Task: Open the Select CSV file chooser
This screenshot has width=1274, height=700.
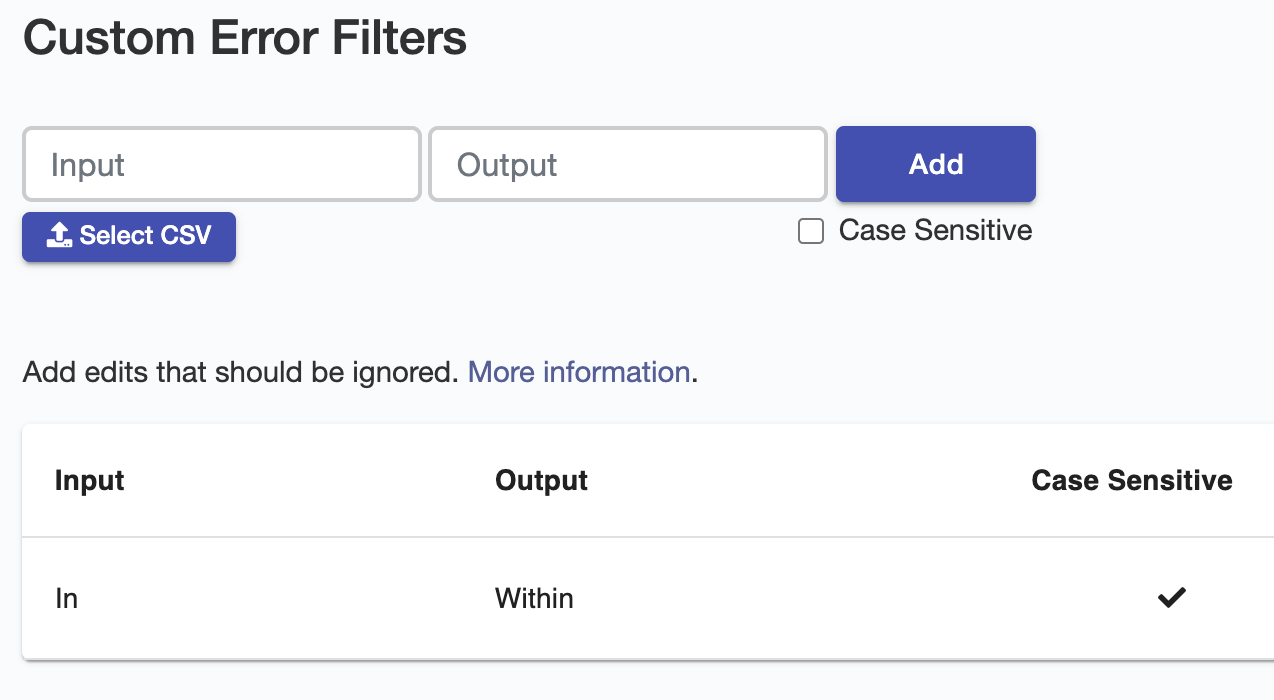Action: [x=129, y=237]
